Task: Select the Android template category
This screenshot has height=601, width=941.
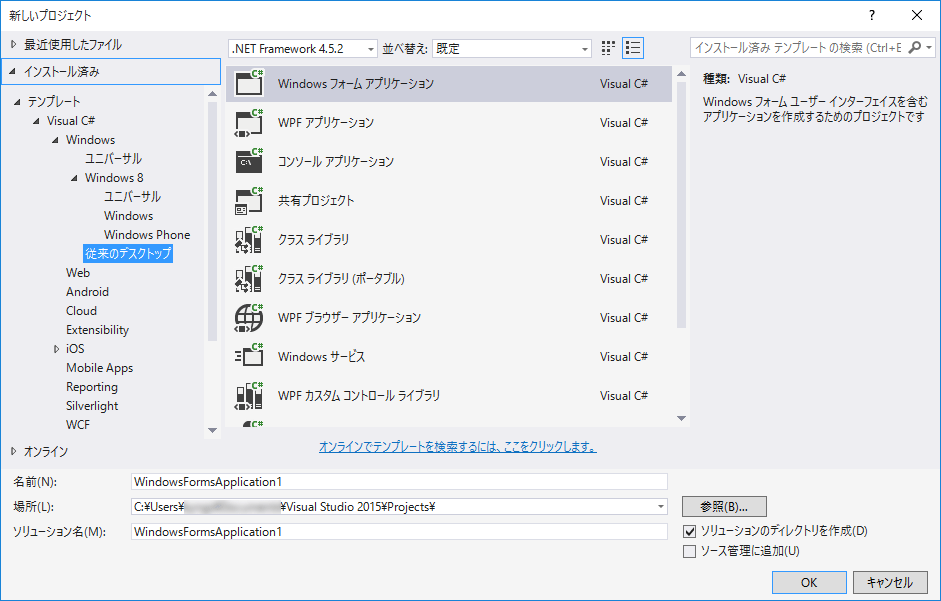Action: pos(88,292)
